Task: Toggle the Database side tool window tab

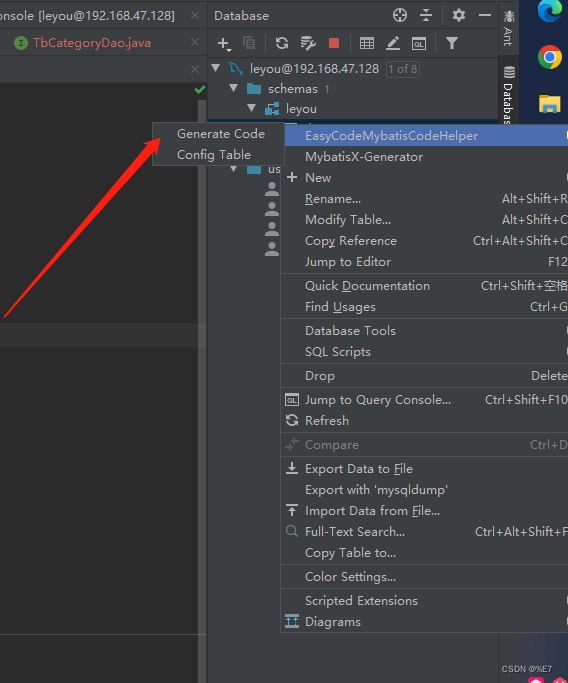Action: pyautogui.click(x=508, y=95)
